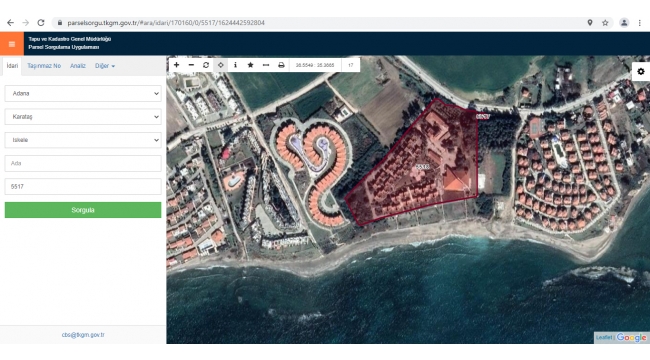Open the orange hamburger menu
The image size is (650, 360).
pos(12,44)
